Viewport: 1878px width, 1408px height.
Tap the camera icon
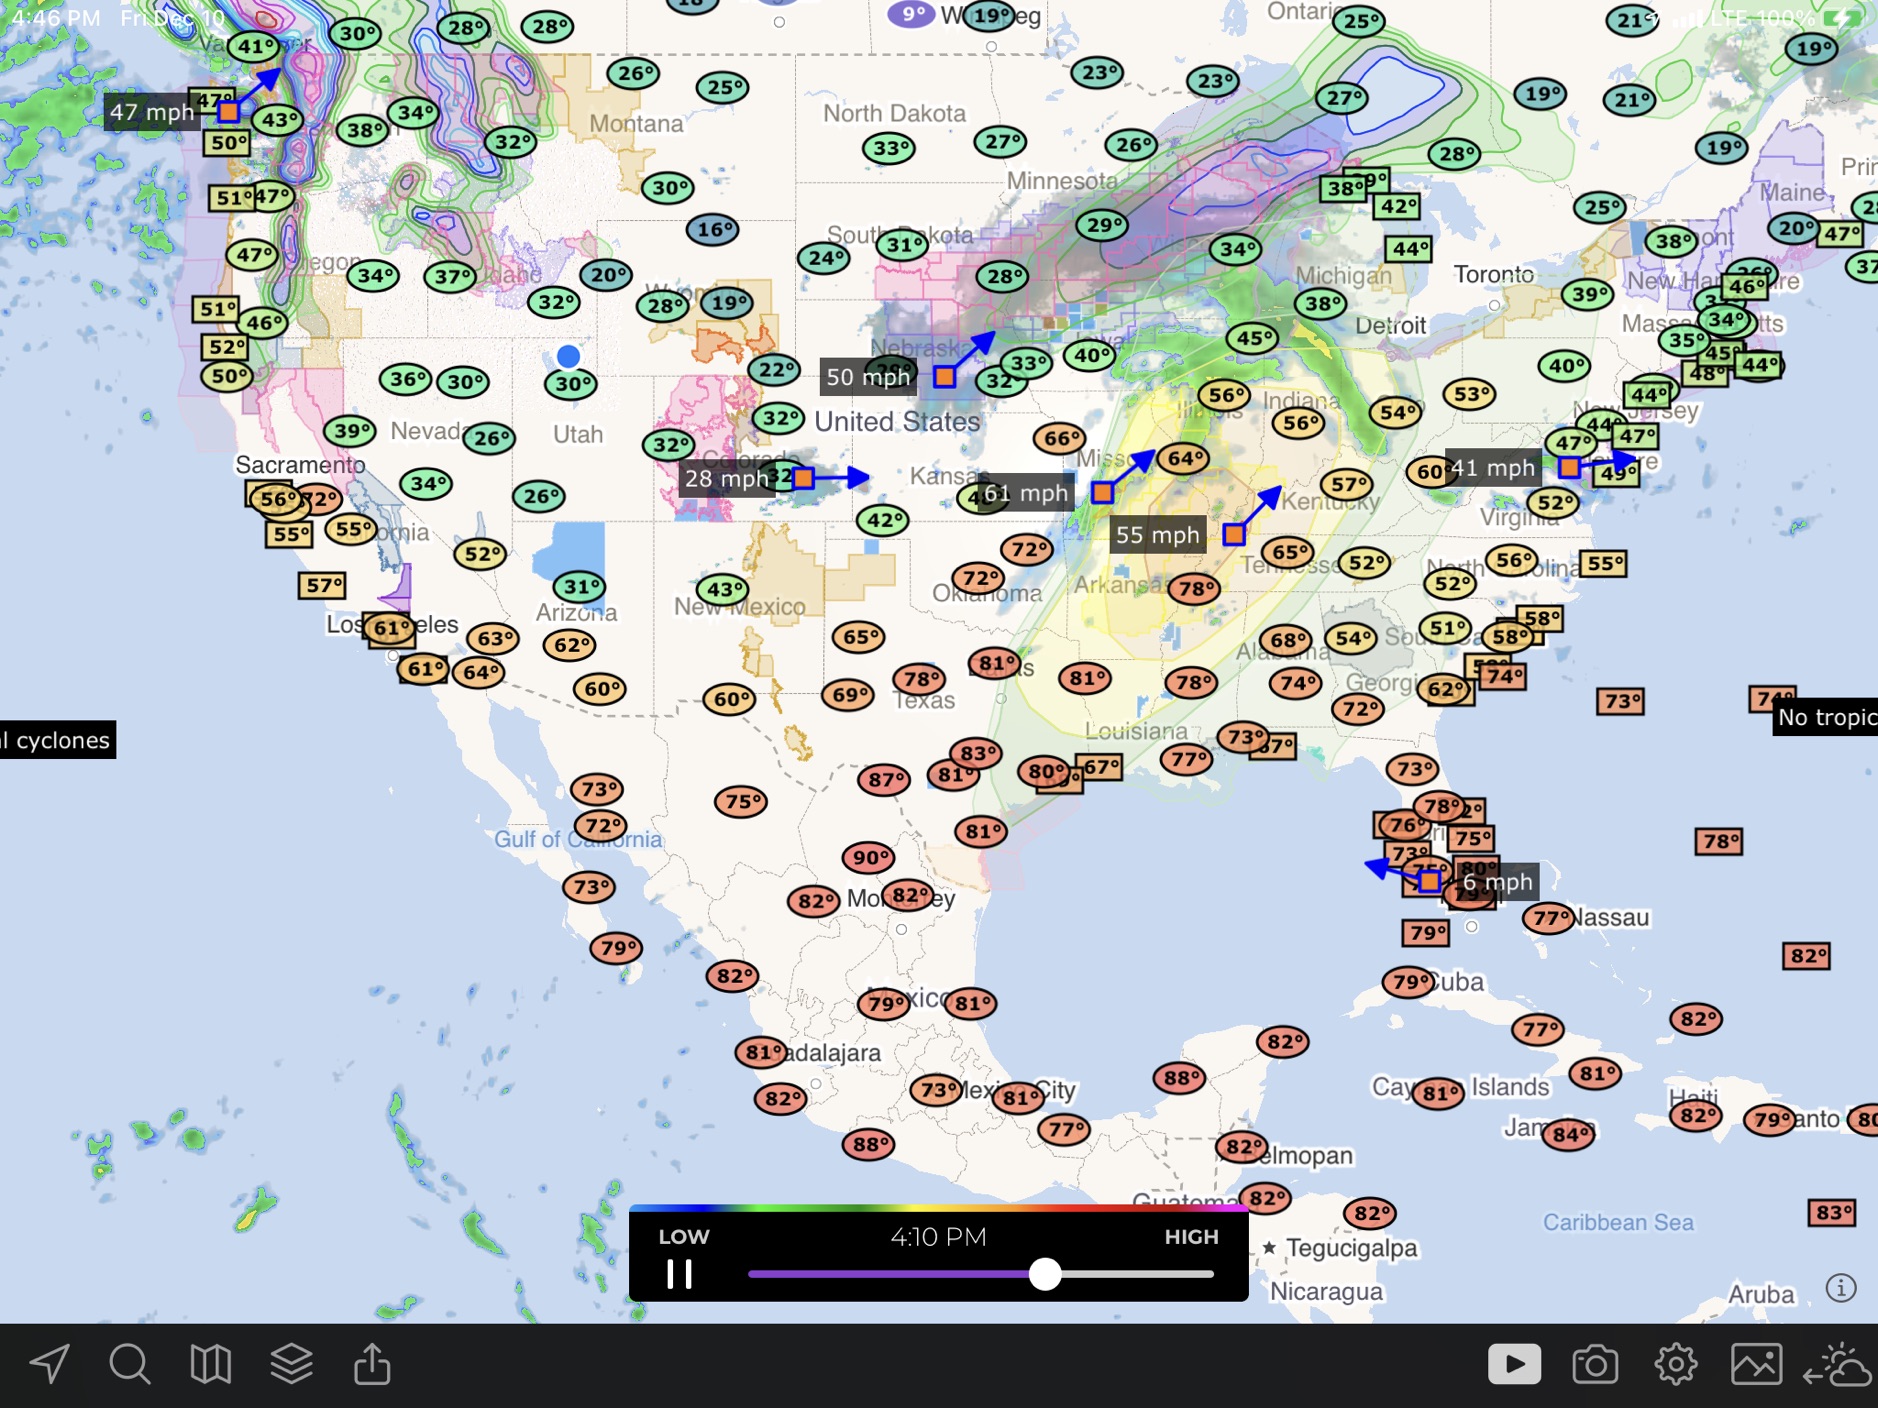click(1595, 1364)
